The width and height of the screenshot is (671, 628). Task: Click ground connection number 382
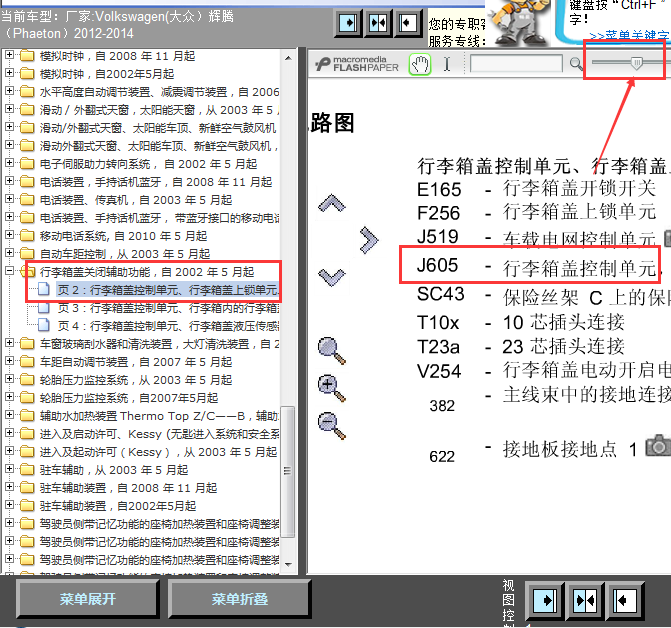(442, 406)
